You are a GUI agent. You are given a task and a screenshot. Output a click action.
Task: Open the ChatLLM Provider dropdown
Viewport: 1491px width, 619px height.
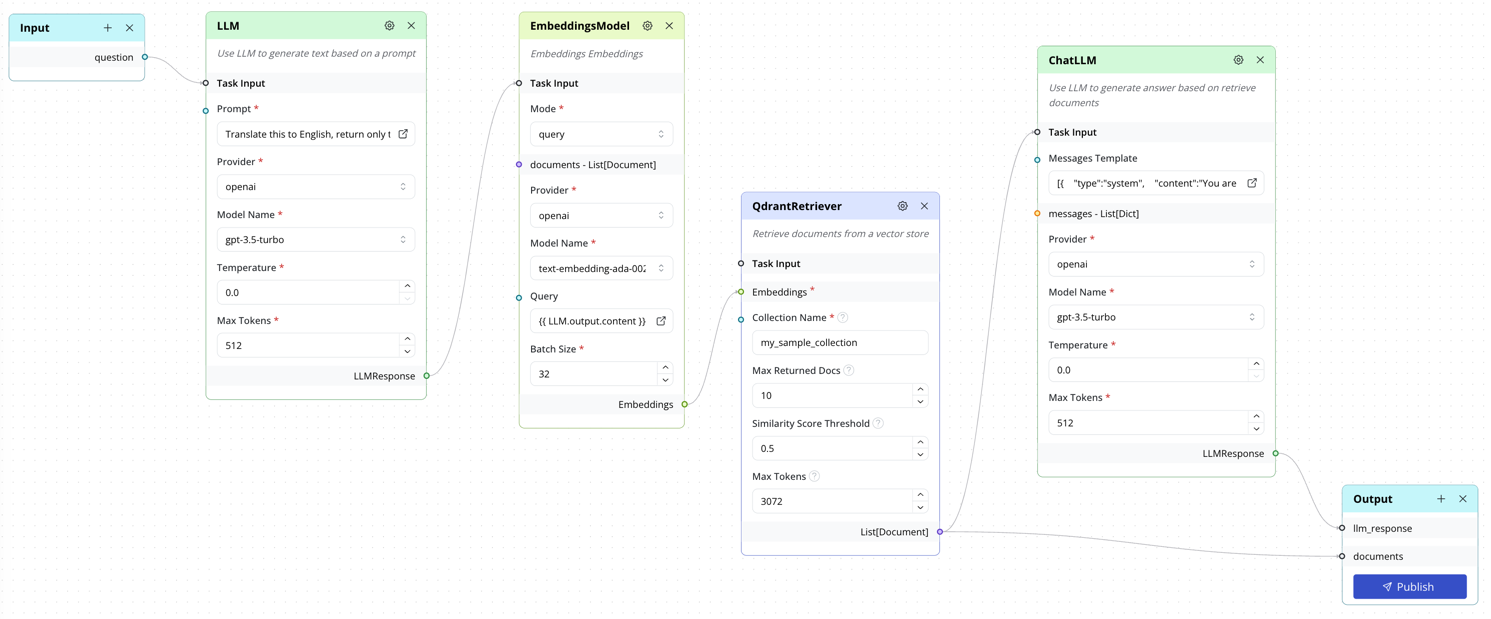coord(1156,264)
